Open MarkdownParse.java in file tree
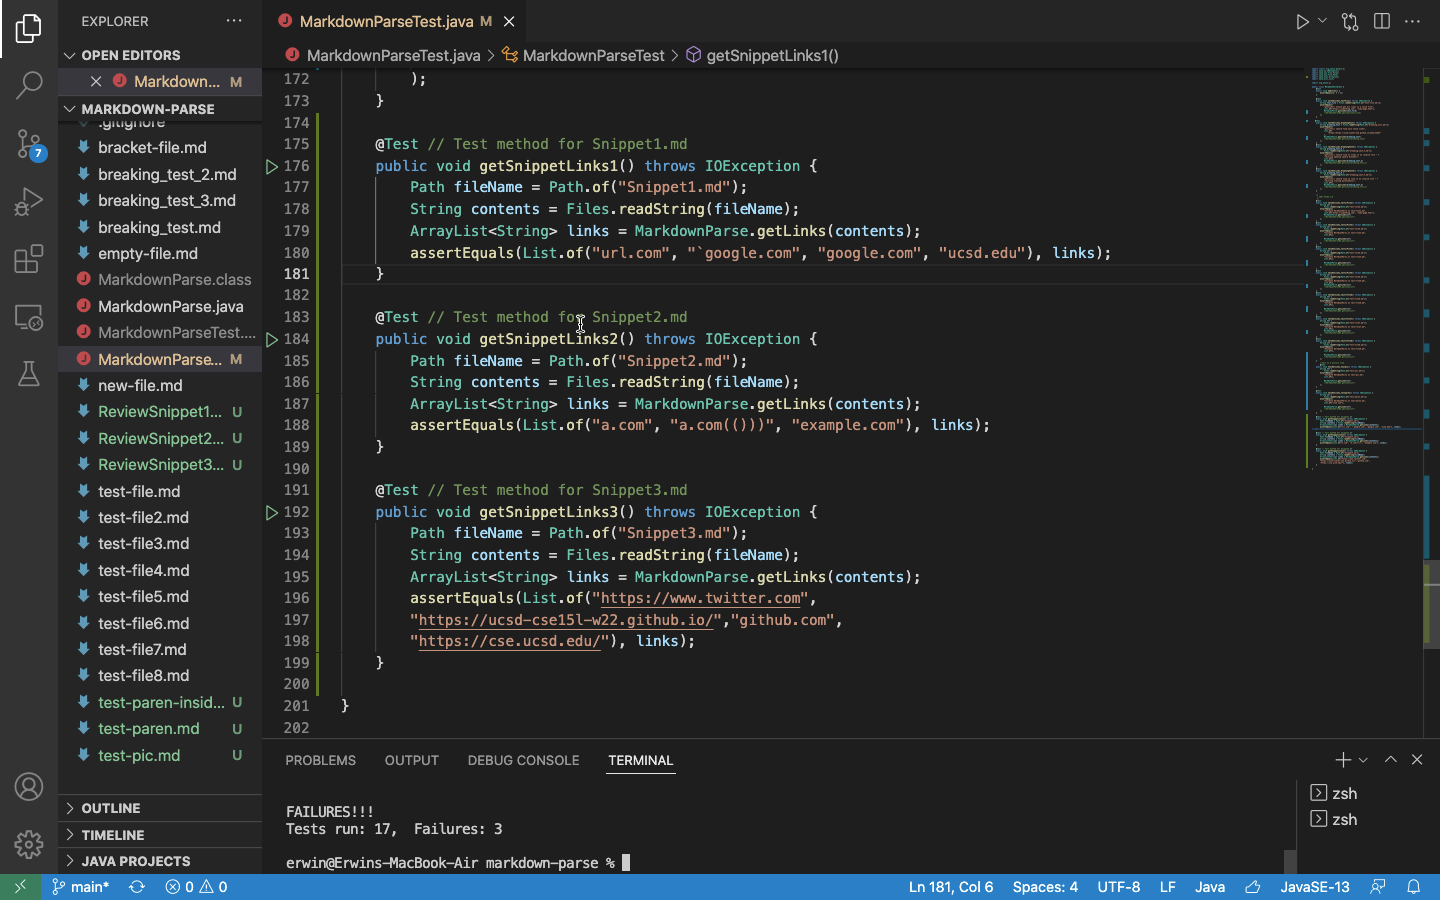1440x900 pixels. [x=160, y=306]
